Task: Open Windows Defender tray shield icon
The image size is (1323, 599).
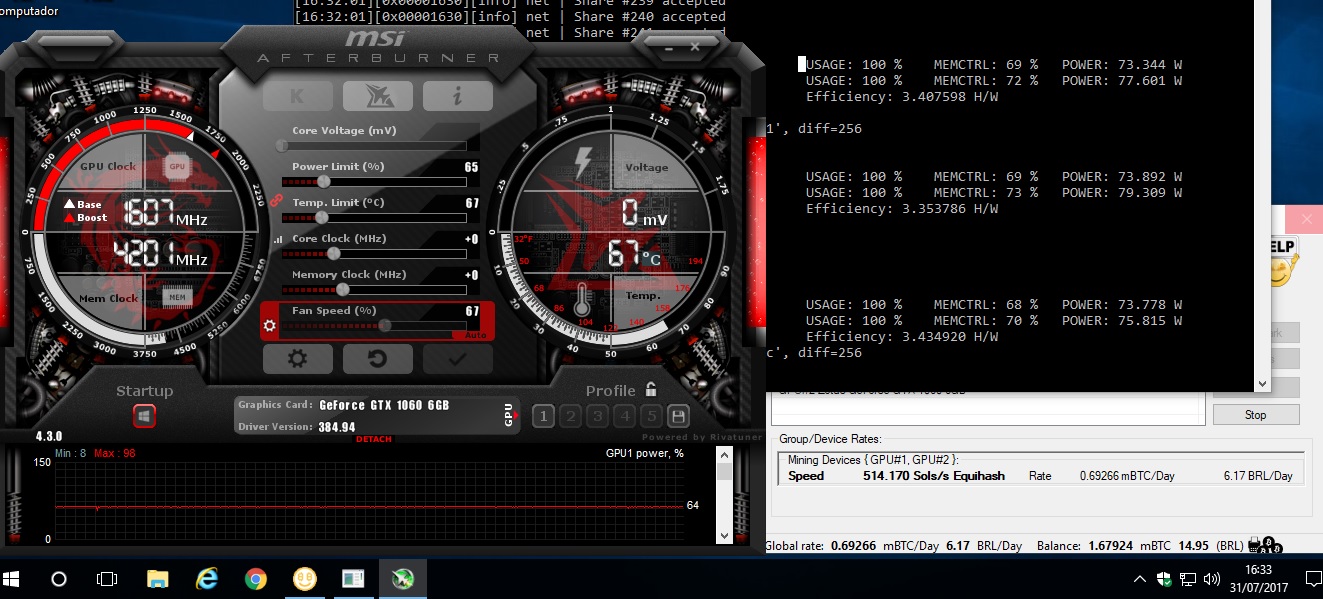Action: pos(1165,579)
